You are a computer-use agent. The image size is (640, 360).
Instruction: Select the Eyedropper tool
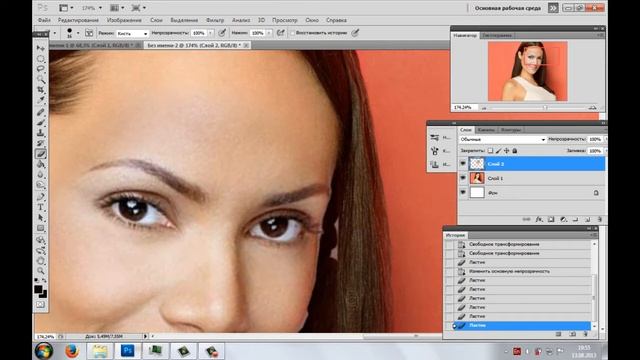click(x=40, y=100)
